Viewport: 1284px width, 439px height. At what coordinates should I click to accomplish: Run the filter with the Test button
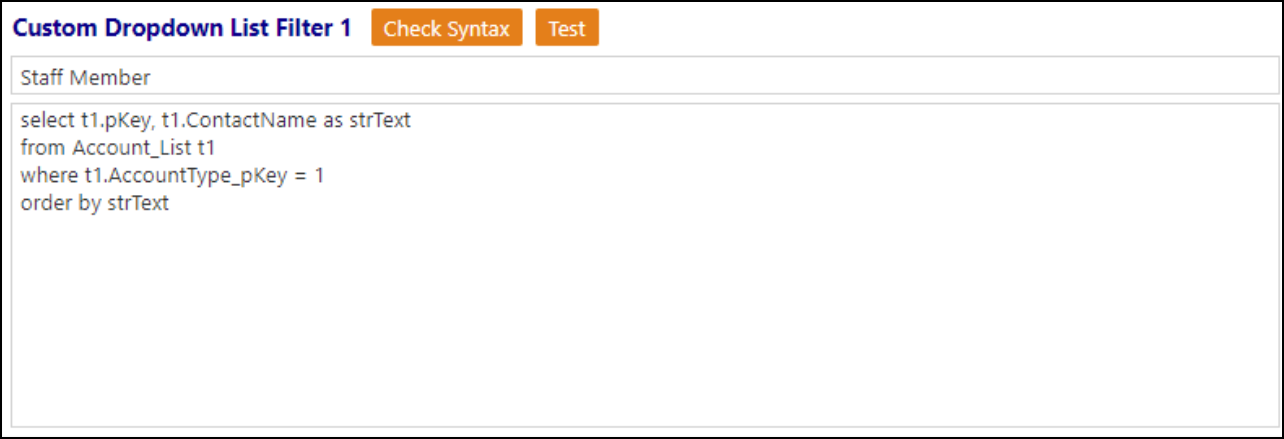pyautogui.click(x=567, y=29)
